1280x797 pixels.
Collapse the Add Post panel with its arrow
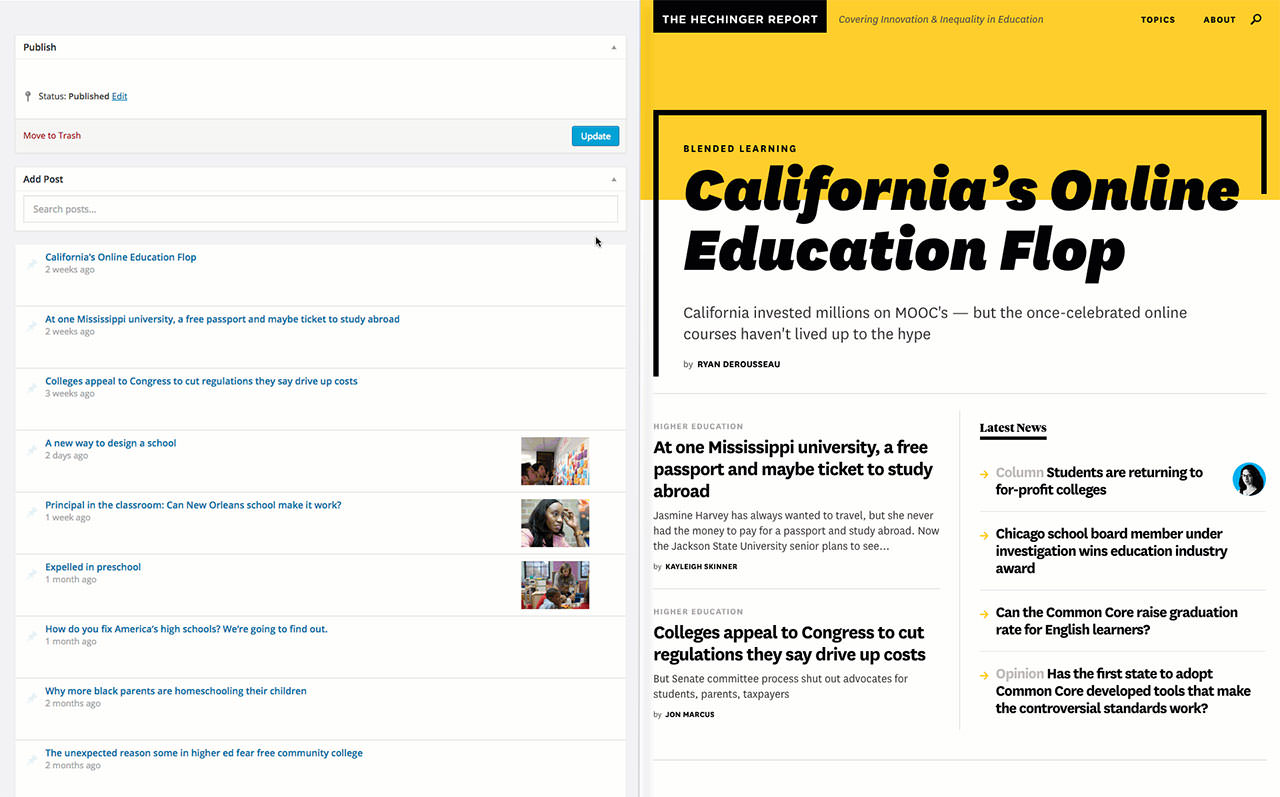tap(614, 179)
